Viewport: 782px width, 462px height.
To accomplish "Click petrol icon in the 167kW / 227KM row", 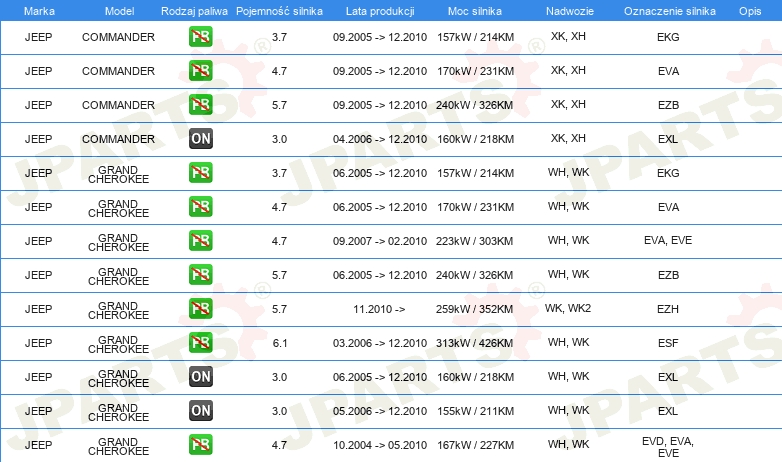I will coord(200,445).
